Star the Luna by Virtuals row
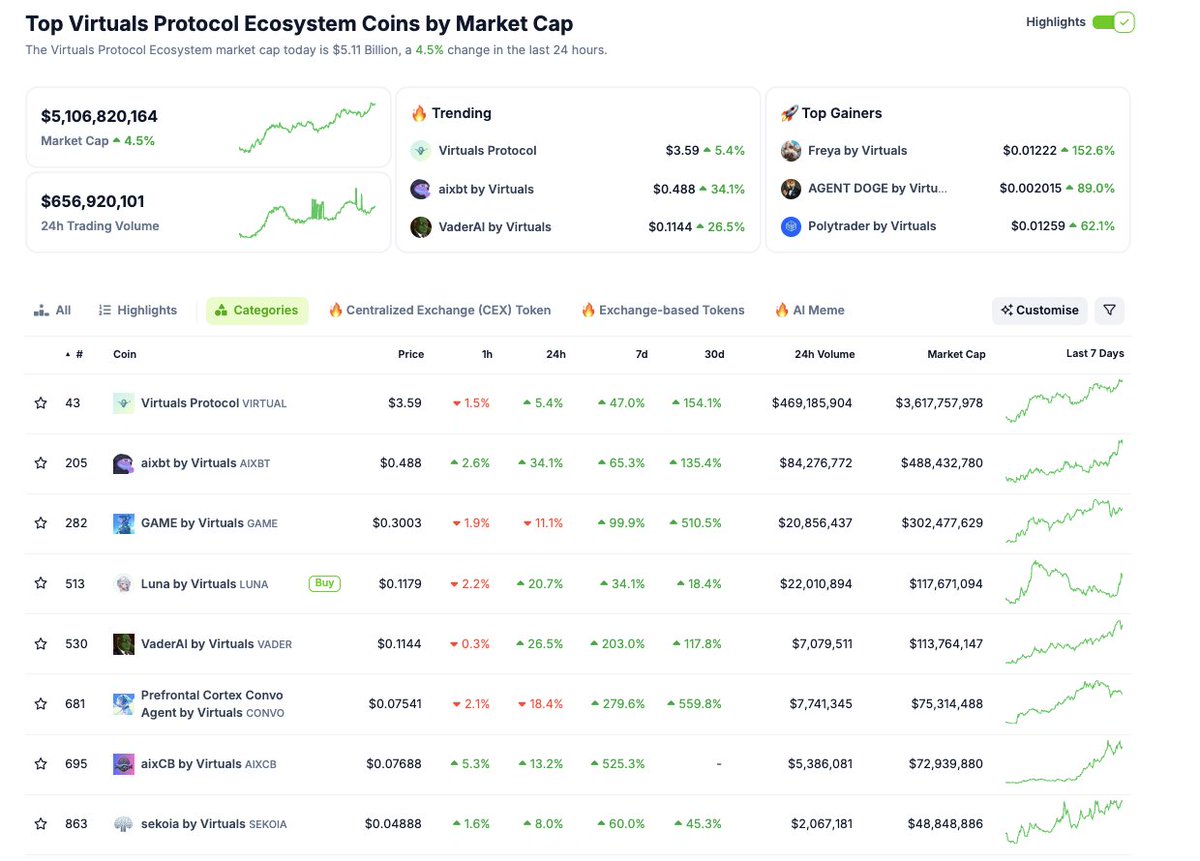1200x861 pixels. point(41,583)
